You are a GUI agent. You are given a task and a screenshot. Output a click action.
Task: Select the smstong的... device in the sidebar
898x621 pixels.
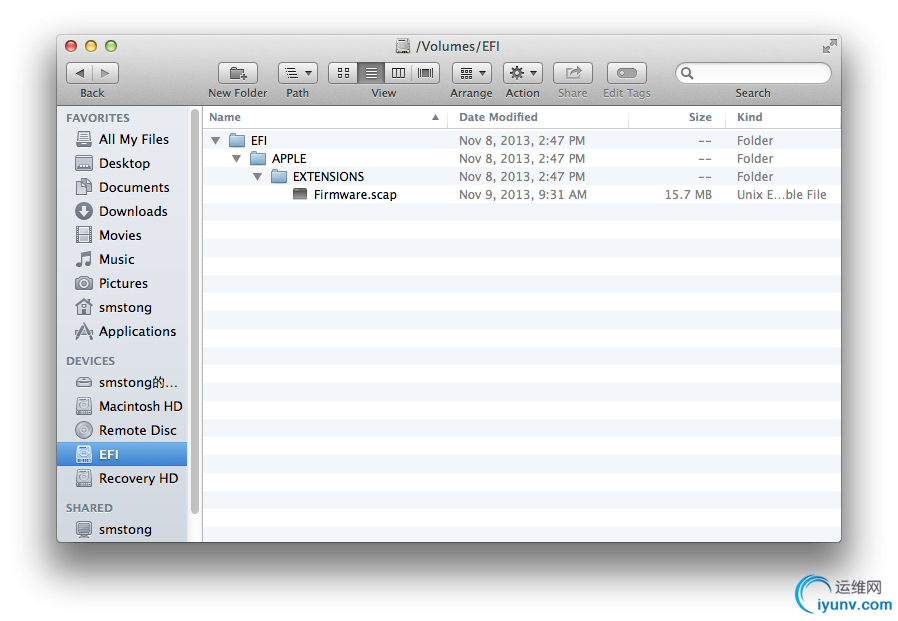123,382
